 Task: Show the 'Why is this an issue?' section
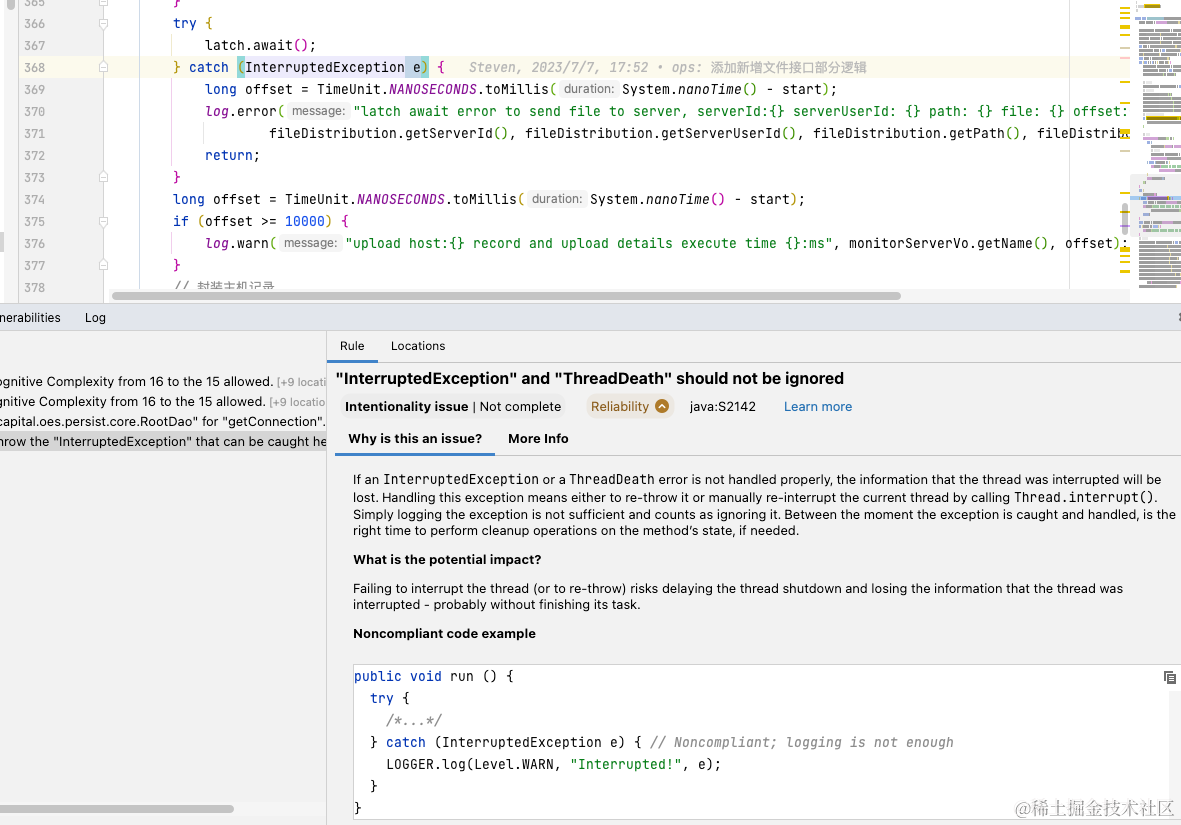click(x=415, y=438)
